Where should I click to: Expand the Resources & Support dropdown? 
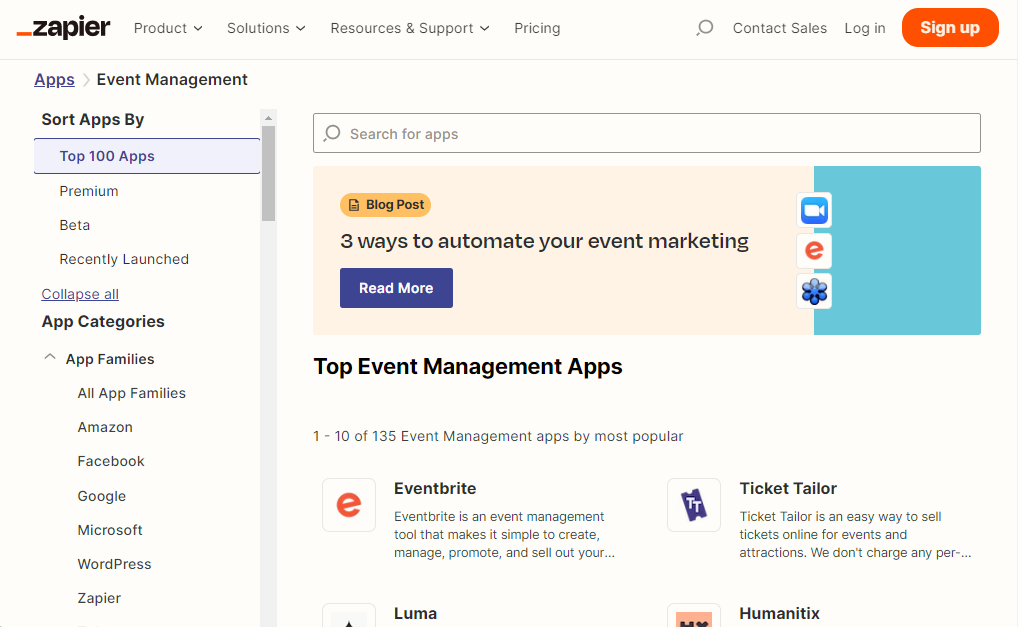pyautogui.click(x=410, y=28)
